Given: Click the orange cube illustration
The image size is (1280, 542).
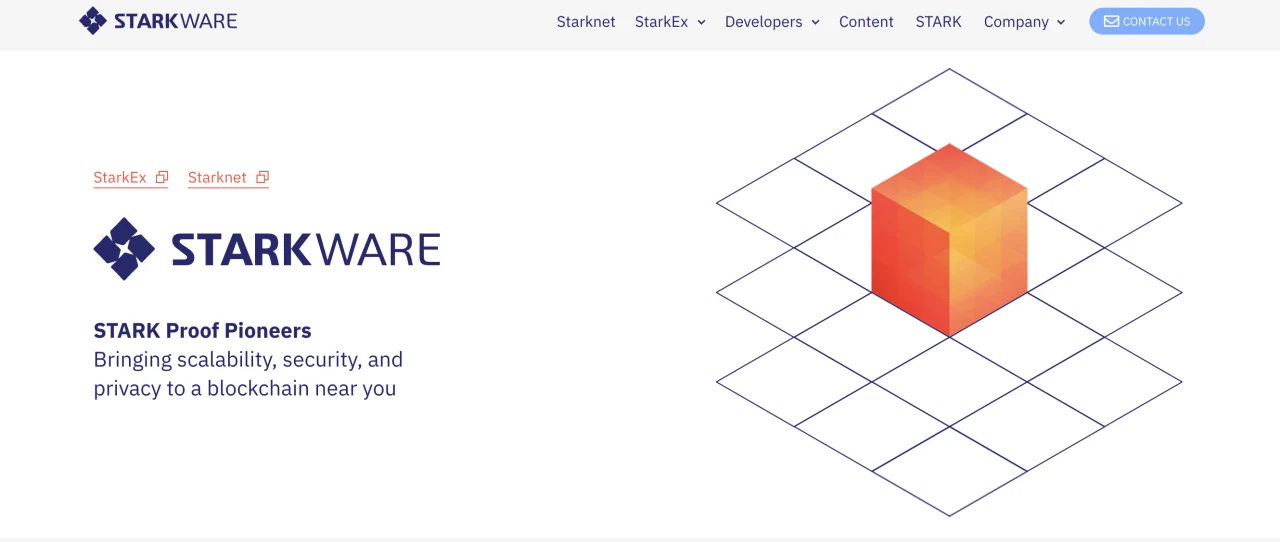Looking at the screenshot, I should tap(949, 240).
